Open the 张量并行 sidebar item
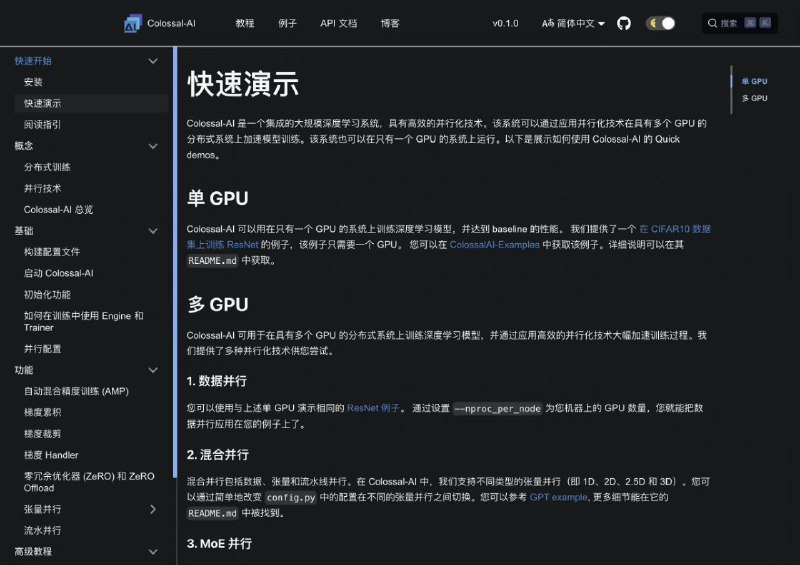Image resolution: width=800 pixels, height=565 pixels. tap(42, 509)
